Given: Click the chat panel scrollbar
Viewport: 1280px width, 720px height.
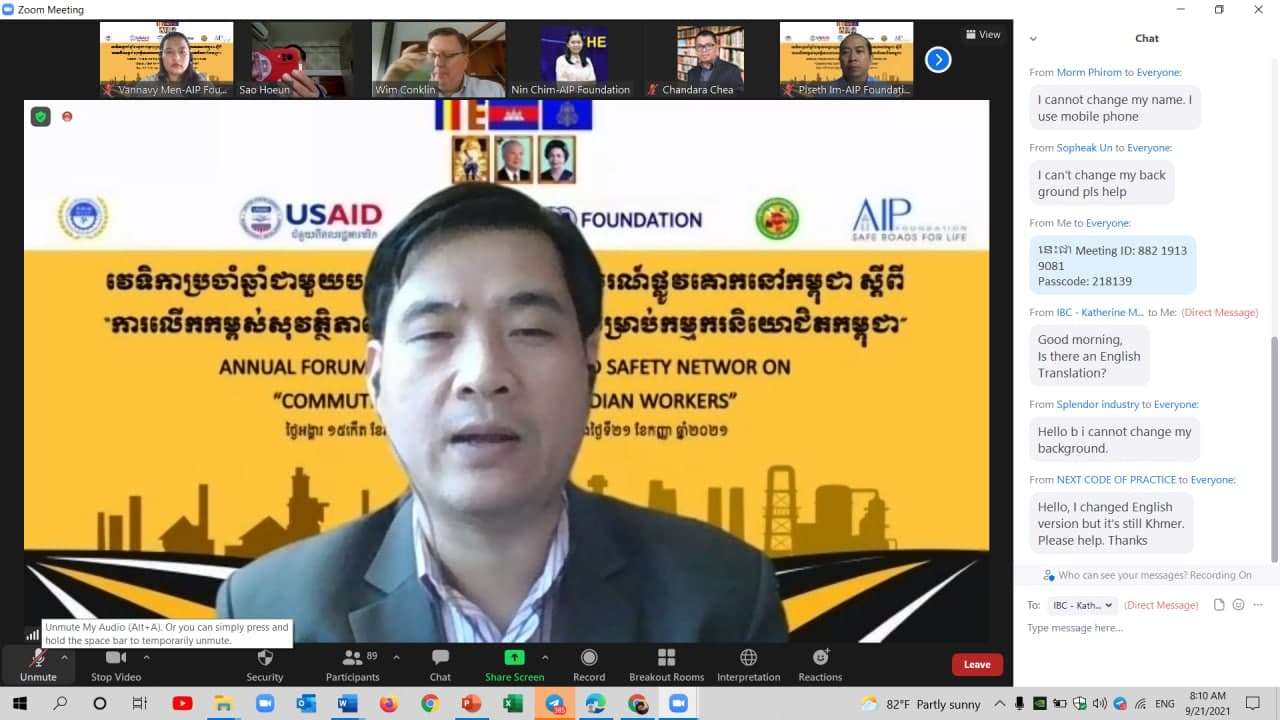Looking at the screenshot, I should pos(1273,448).
